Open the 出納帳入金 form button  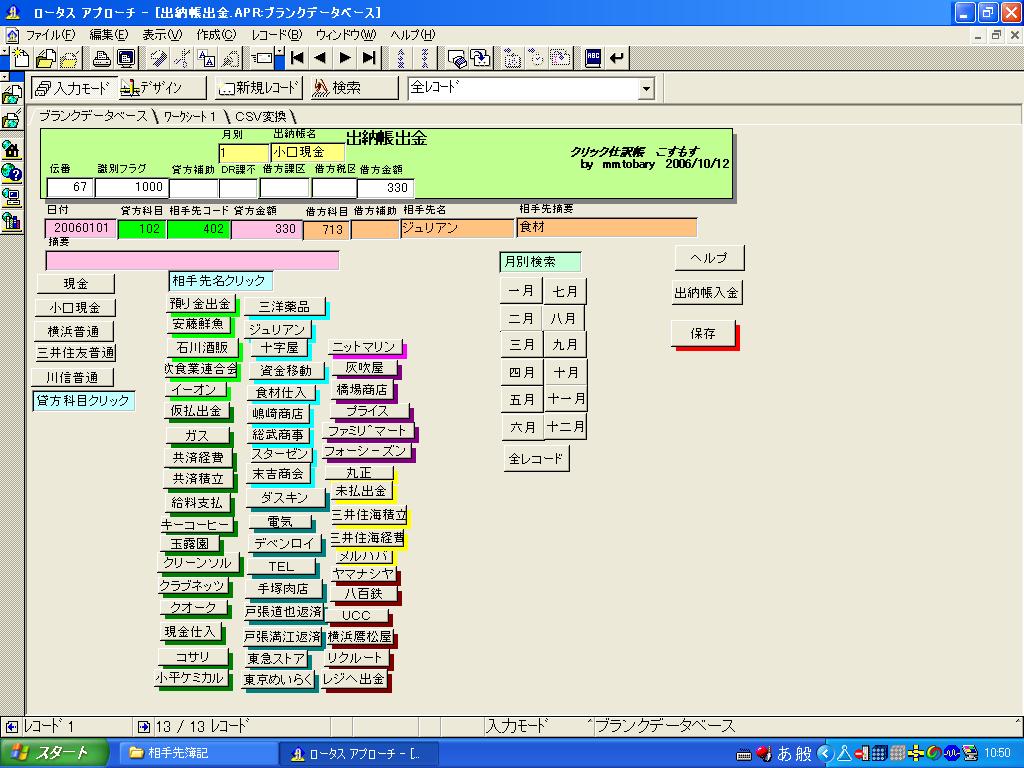707,293
